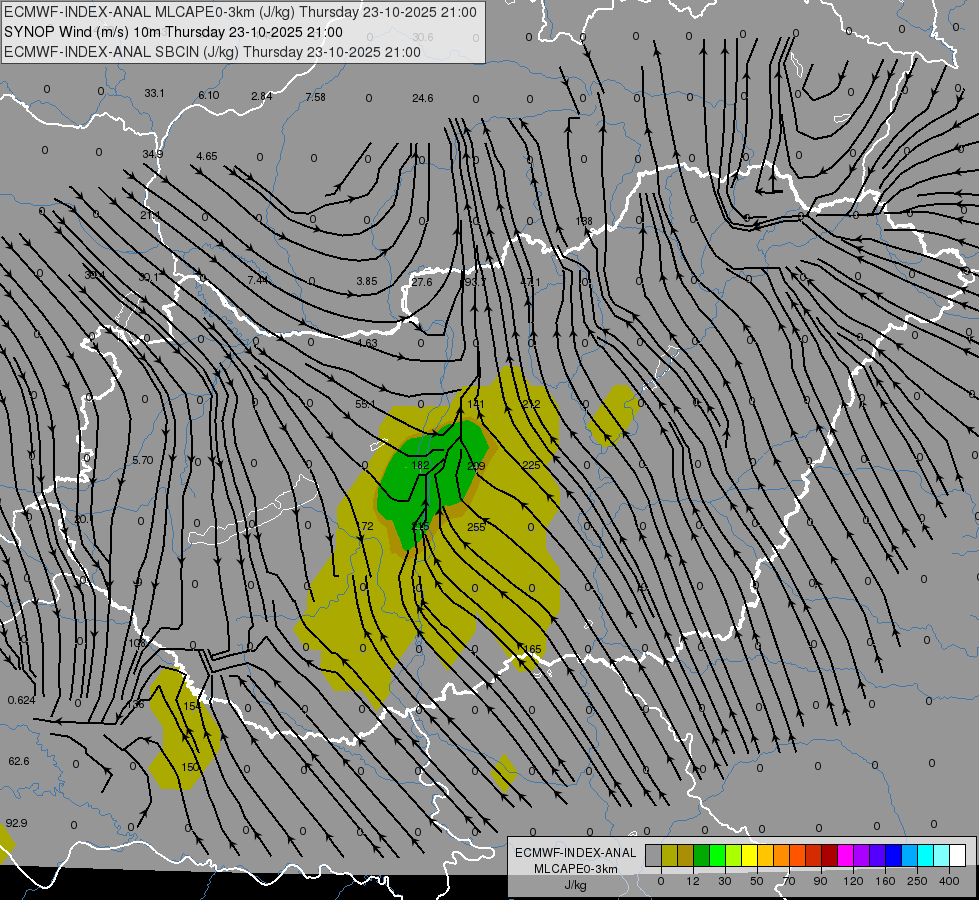Click the MLCAPE0-3km title line
This screenshot has width=979, height=900.
click(x=240, y=12)
